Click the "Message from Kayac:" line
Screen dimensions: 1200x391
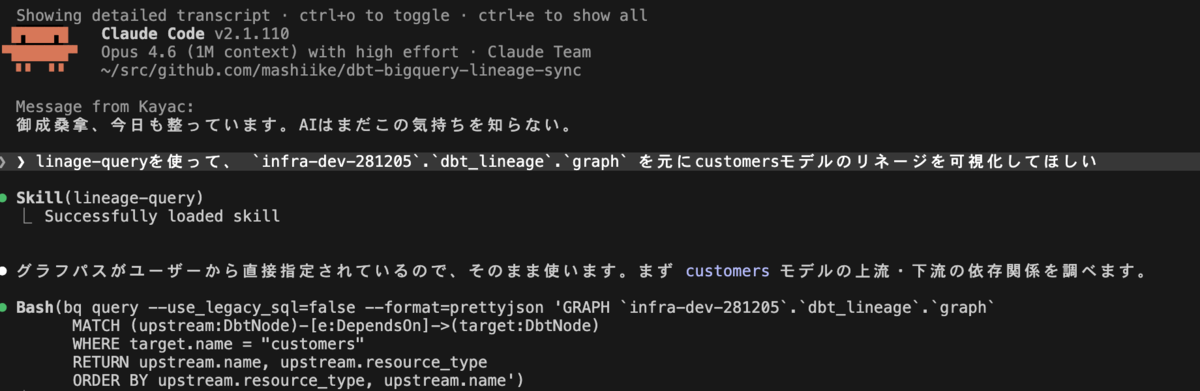105,107
